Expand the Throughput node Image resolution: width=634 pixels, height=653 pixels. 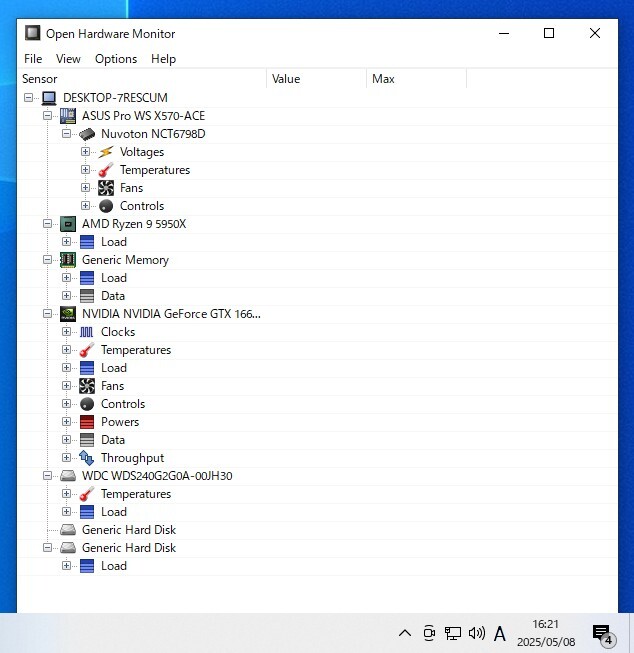tap(66, 458)
